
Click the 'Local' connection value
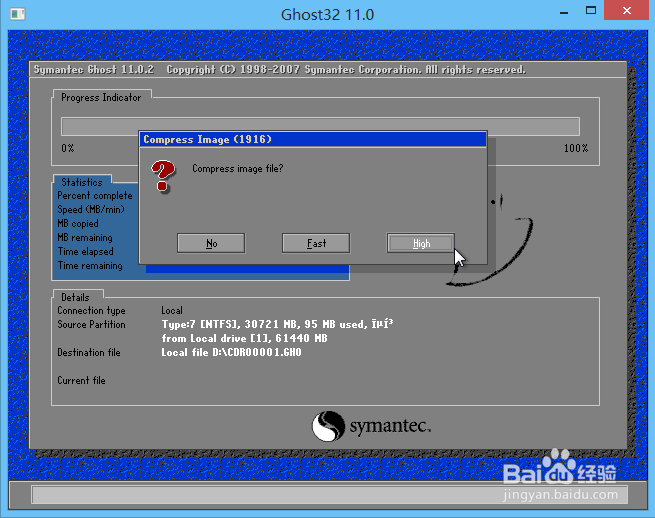[x=172, y=310]
